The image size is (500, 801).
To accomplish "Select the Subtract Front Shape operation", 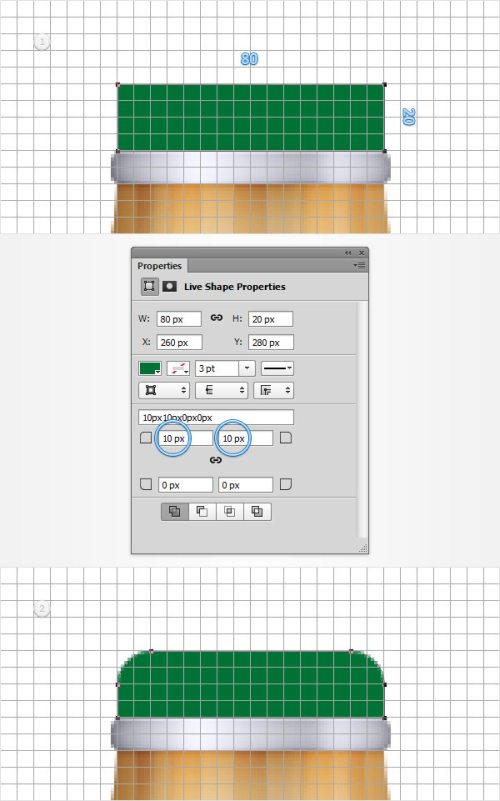I will (202, 511).
